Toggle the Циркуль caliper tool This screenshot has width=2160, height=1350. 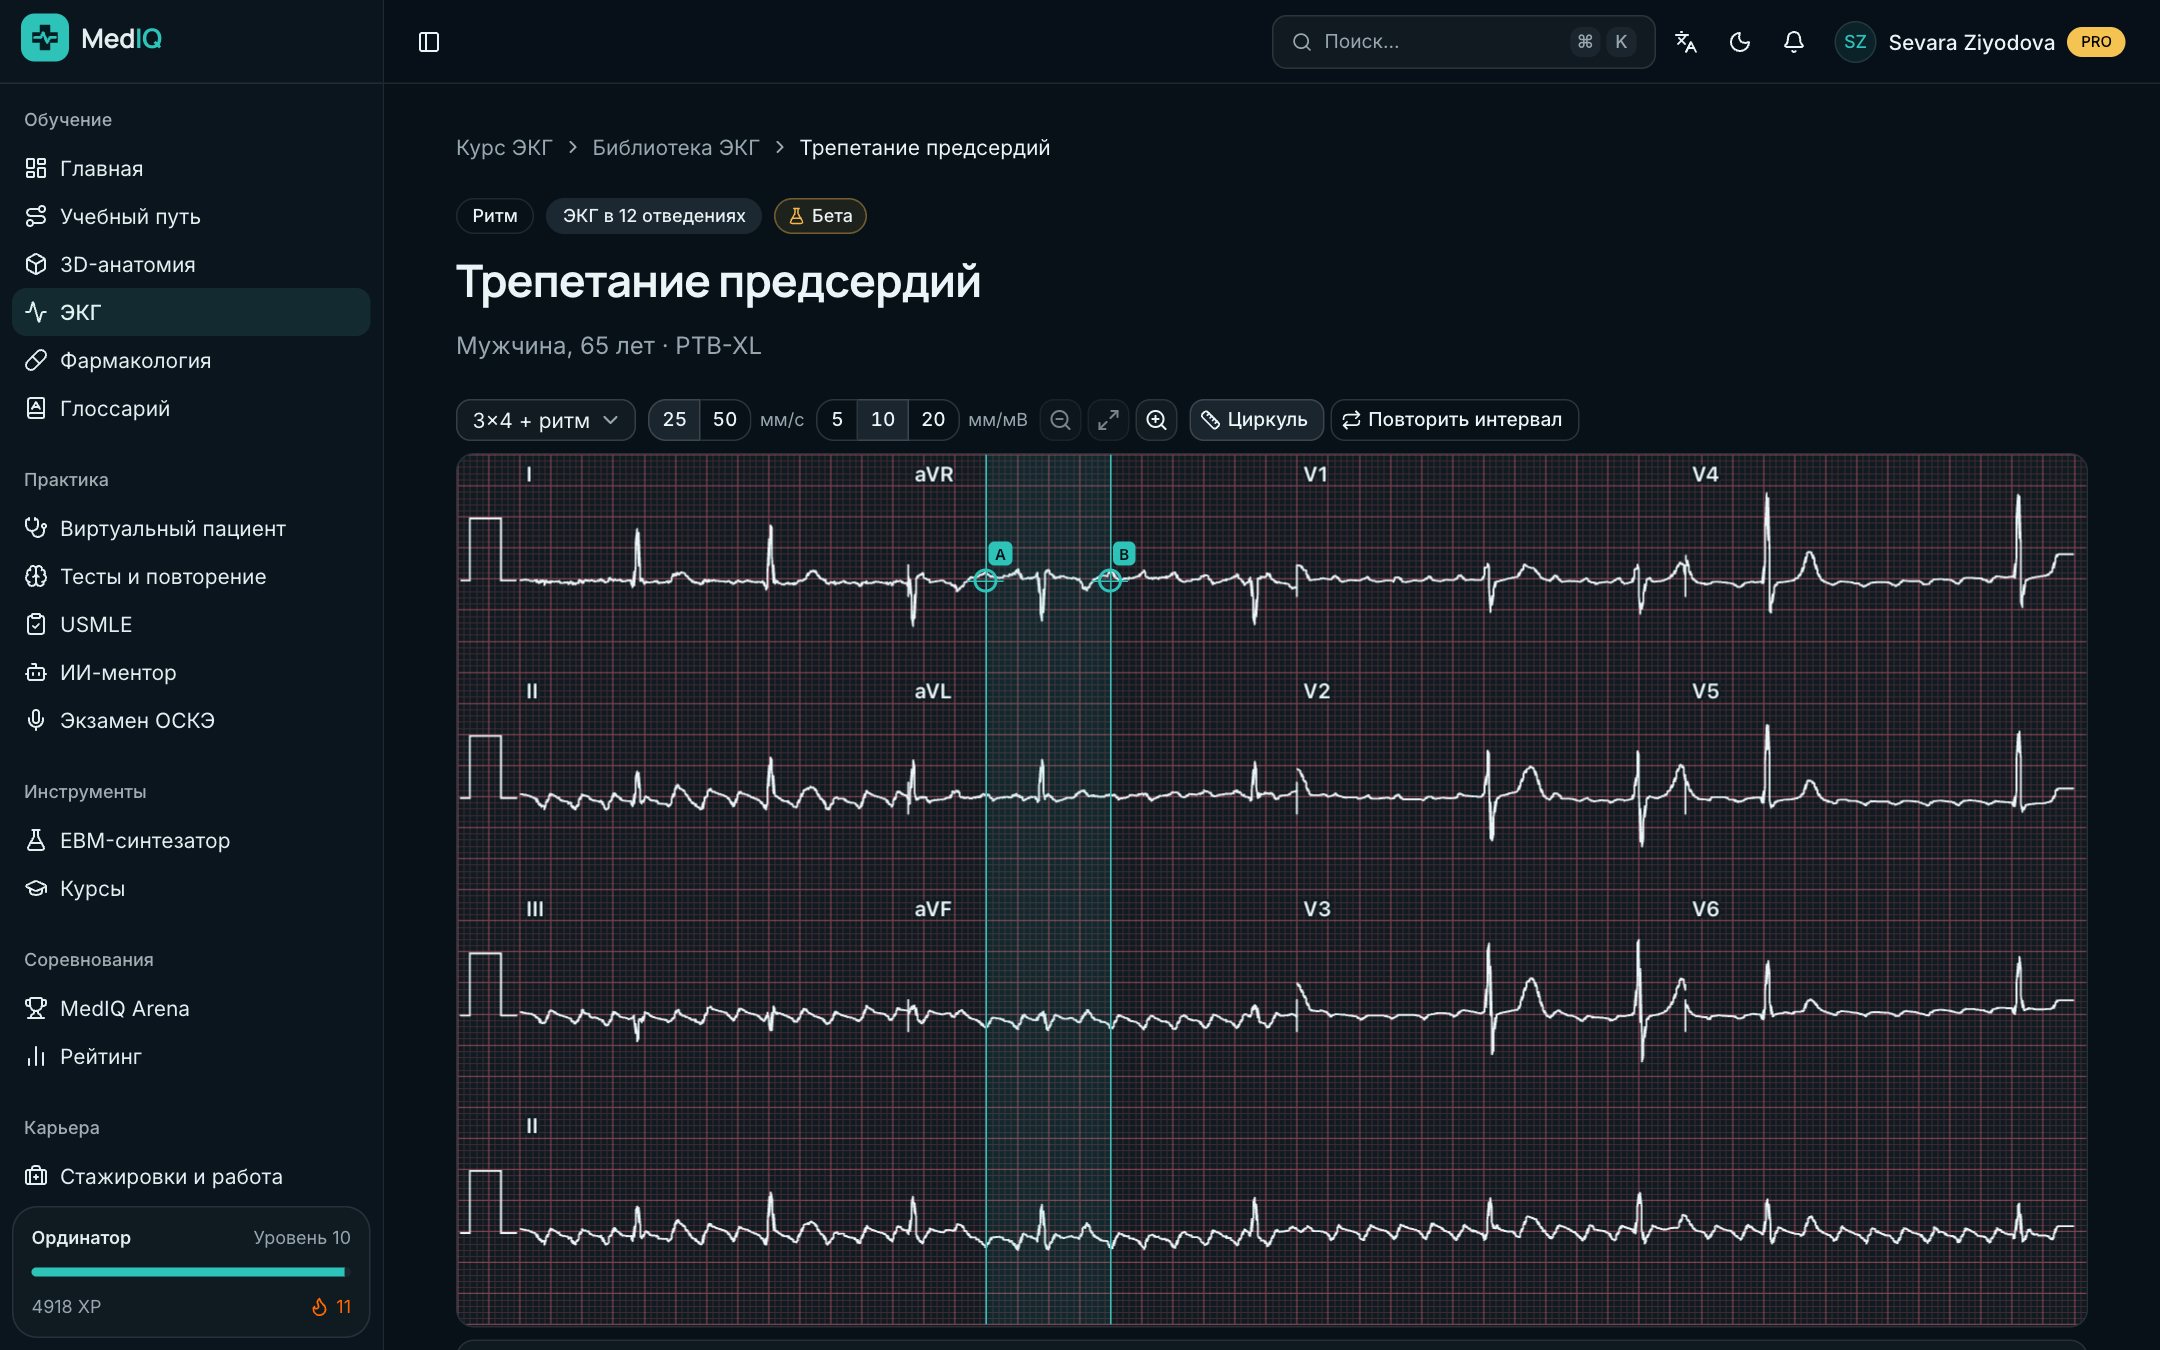coord(1256,420)
